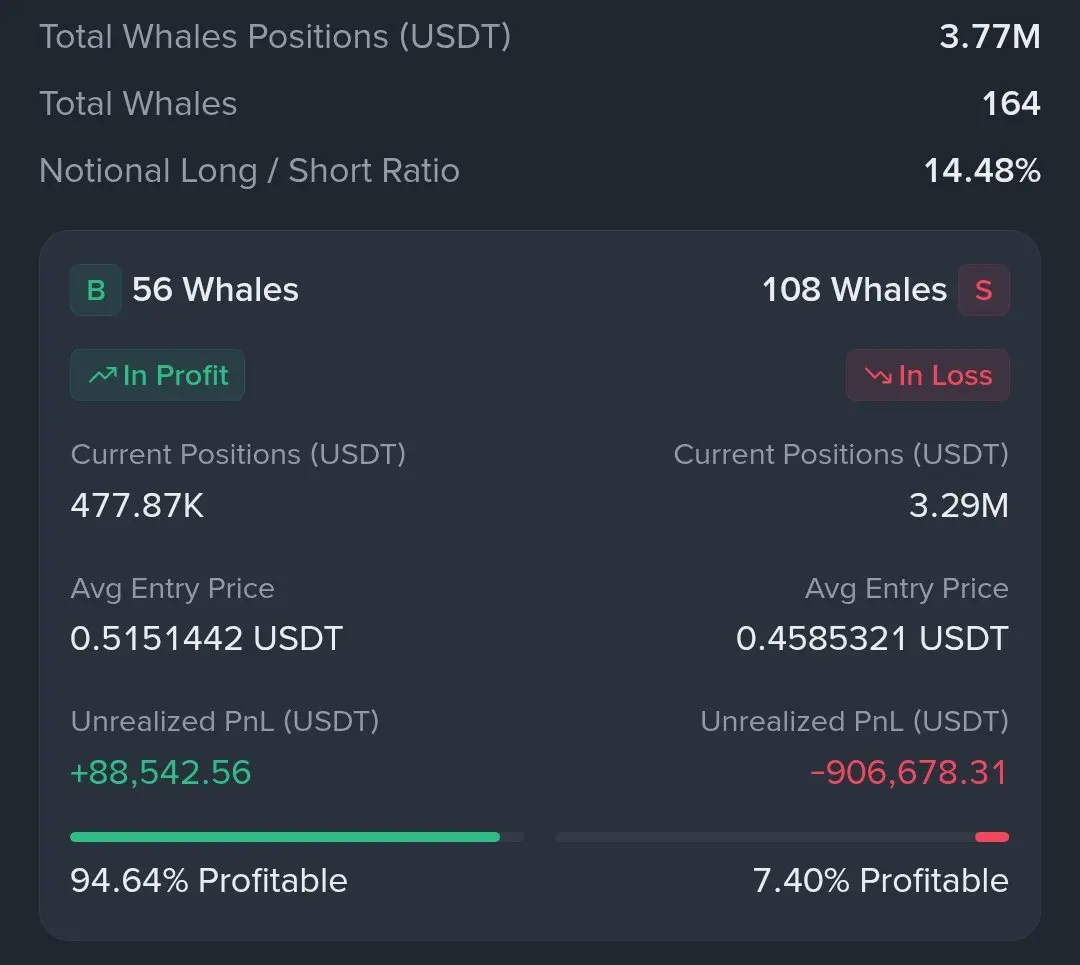Click the 56 Whales long side label
Screen dimensions: 1080x965
coord(216,290)
